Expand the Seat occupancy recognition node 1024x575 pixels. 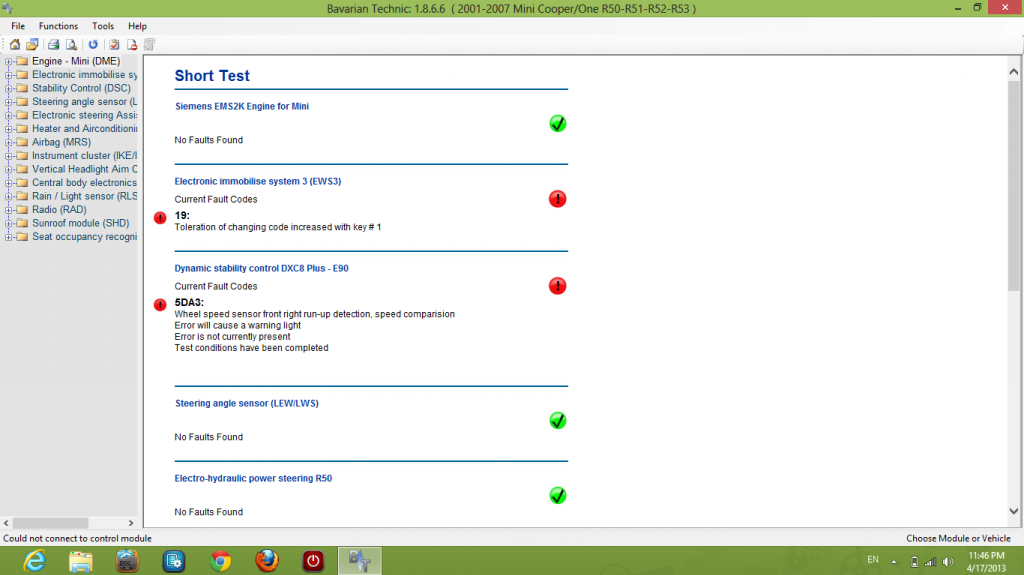(x=8, y=237)
